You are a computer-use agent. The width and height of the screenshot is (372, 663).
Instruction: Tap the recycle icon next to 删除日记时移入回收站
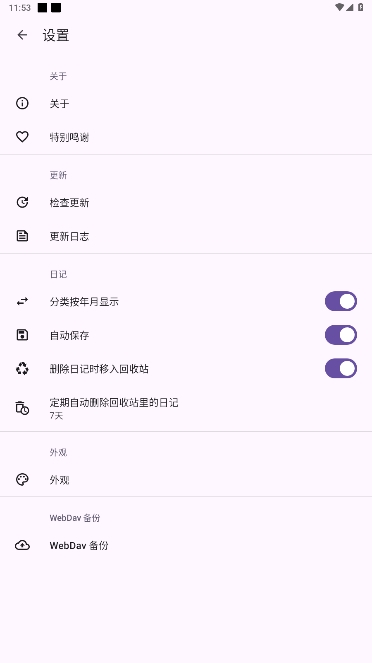click(22, 369)
